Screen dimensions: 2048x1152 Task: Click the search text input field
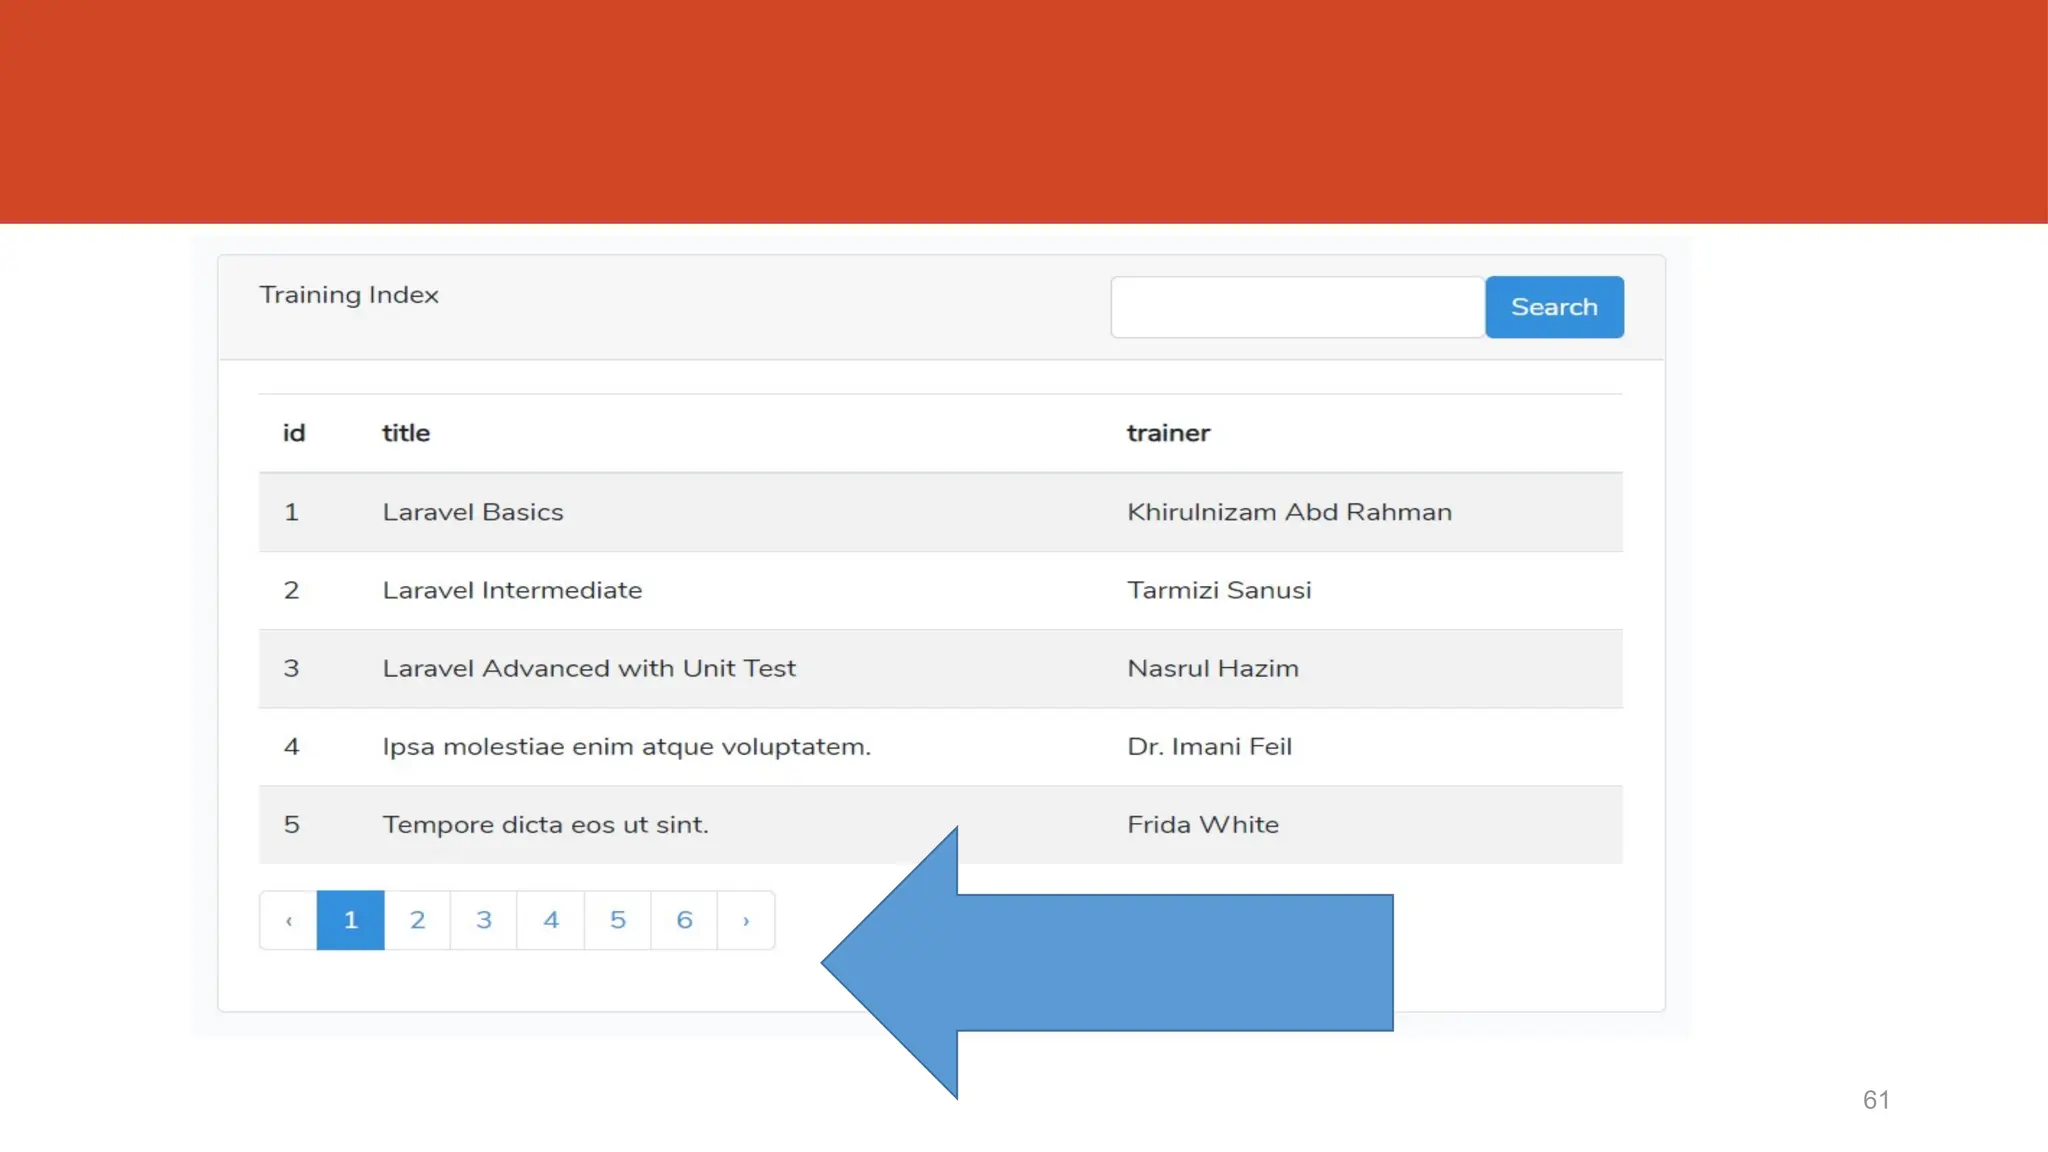[x=1296, y=307]
